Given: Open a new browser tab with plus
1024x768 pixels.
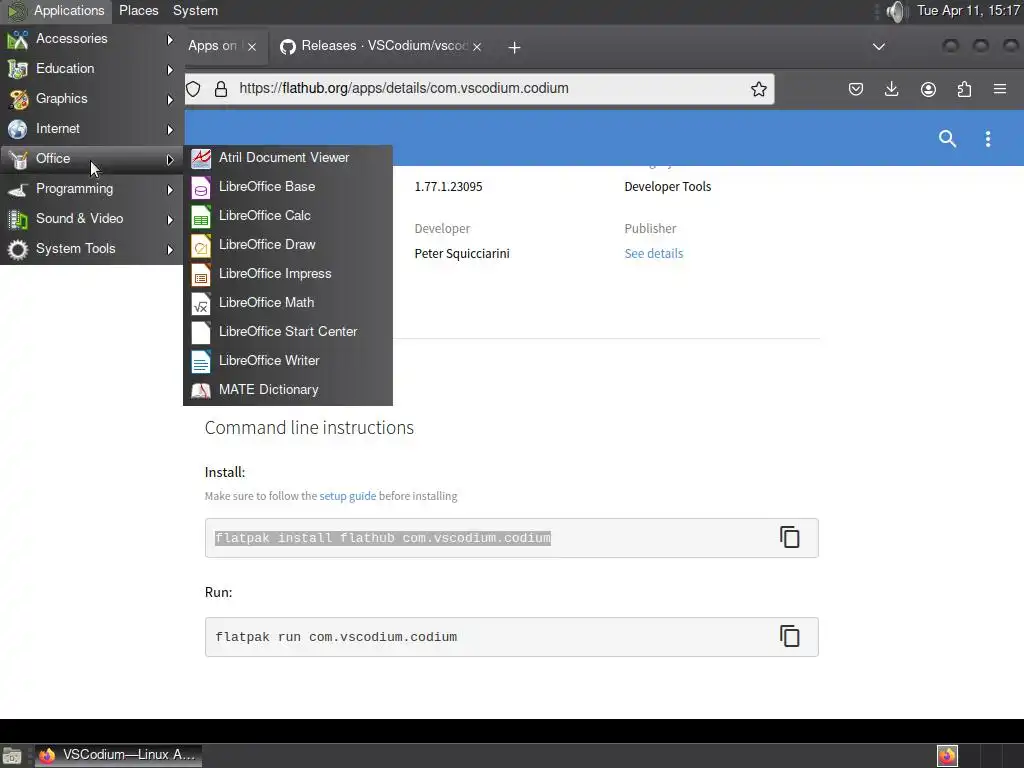Looking at the screenshot, I should click(x=515, y=47).
